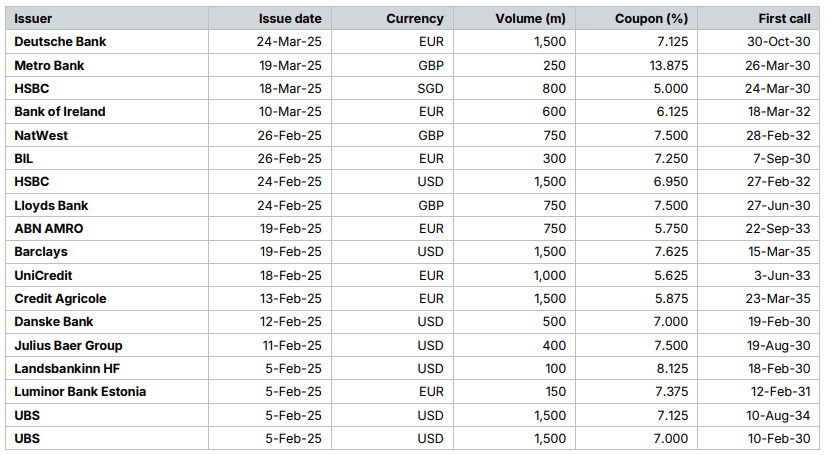Click NatWest first call date 28-Feb-32
837x455 pixels.
click(778, 136)
